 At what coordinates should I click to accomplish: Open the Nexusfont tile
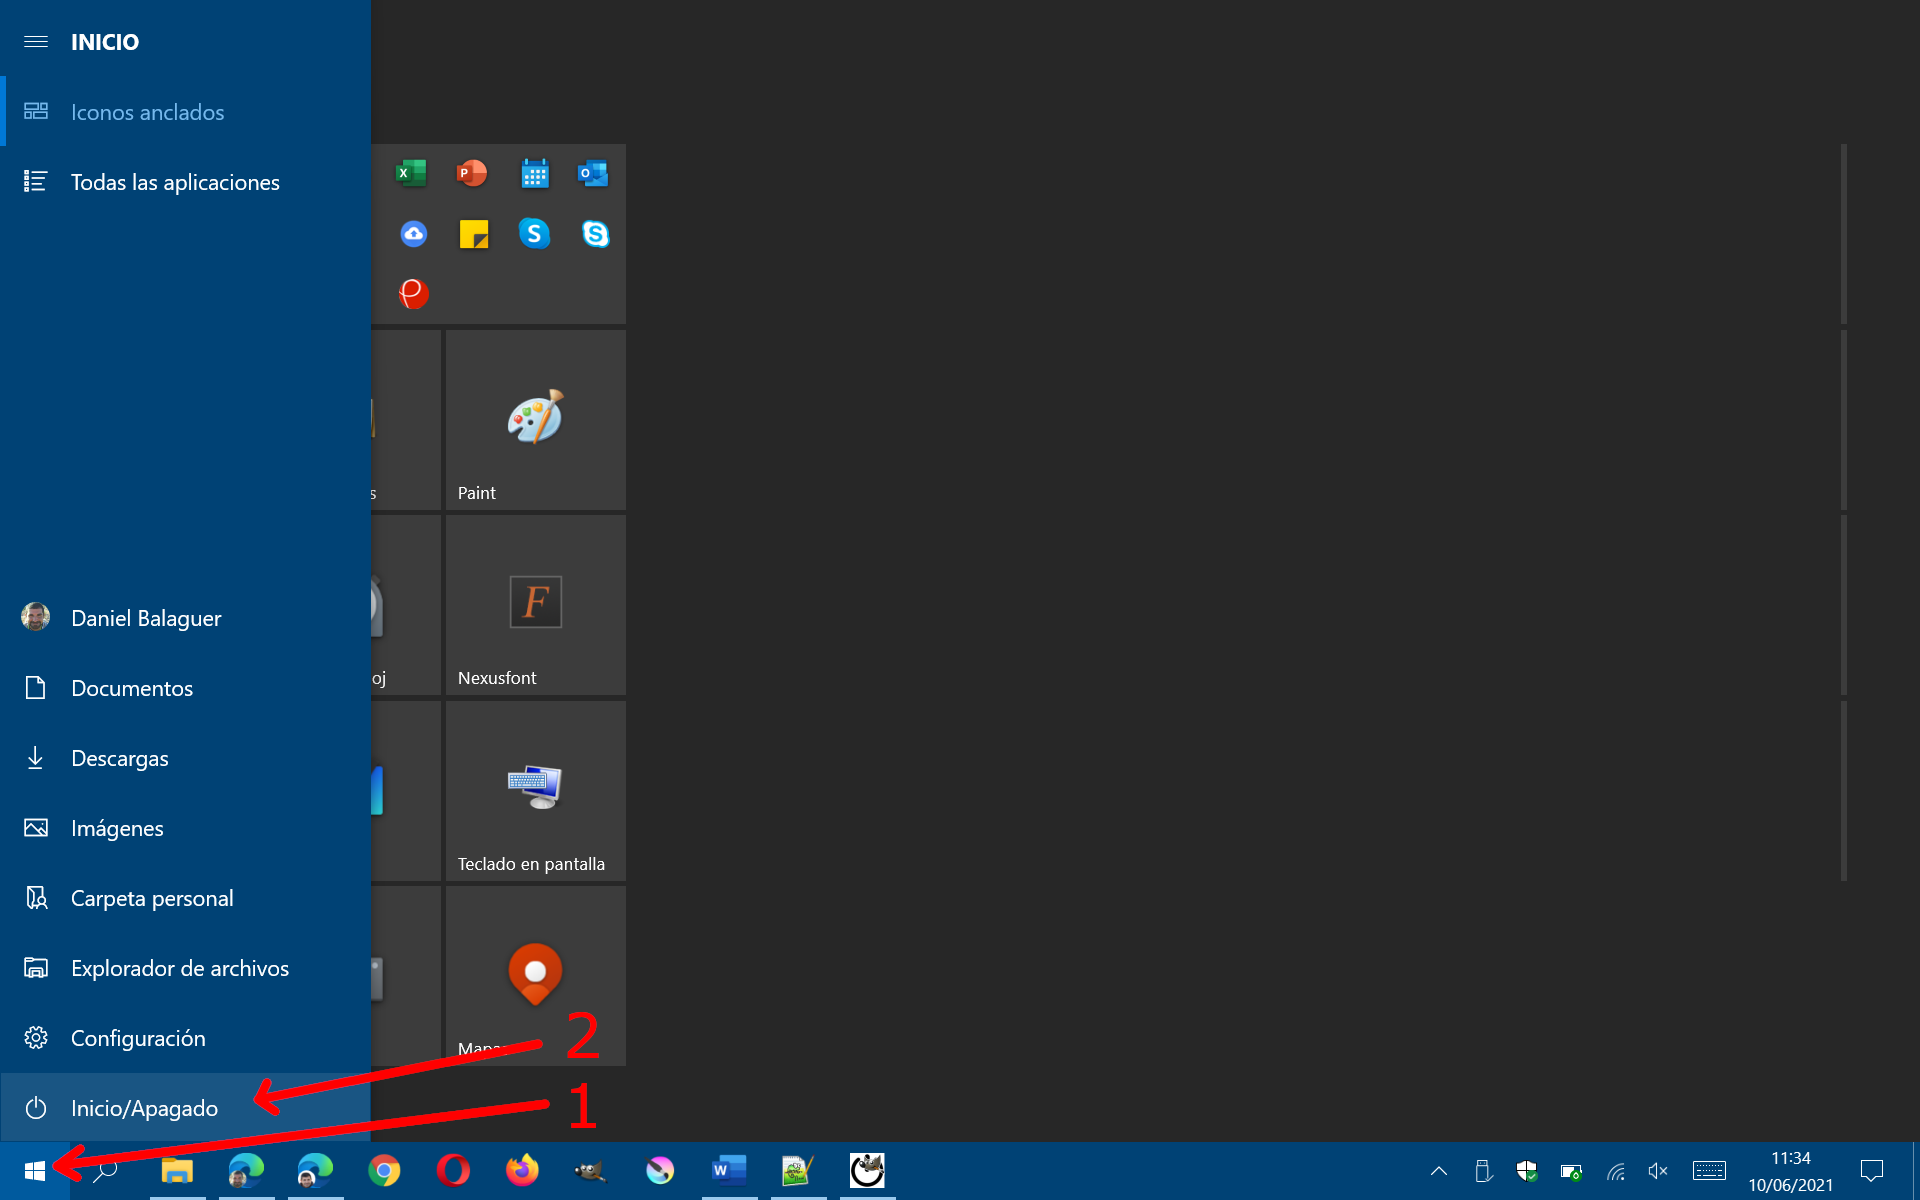tap(535, 605)
